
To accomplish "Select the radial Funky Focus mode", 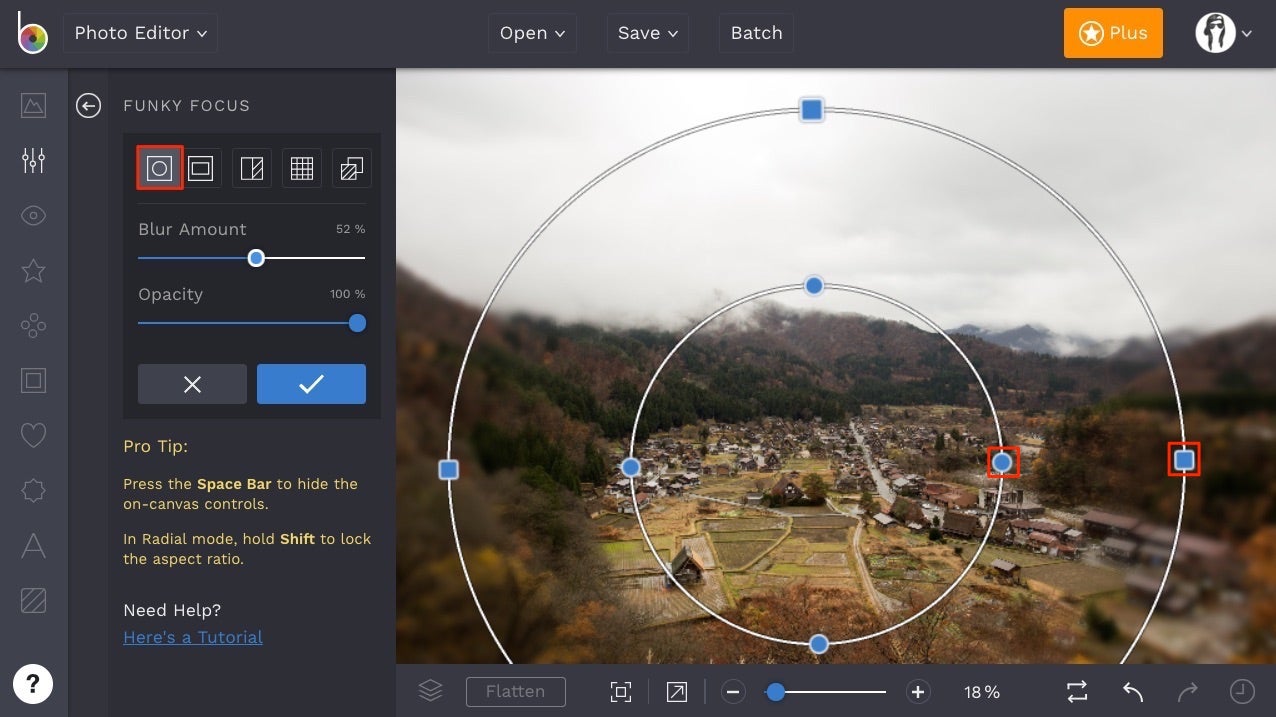I will [159, 167].
